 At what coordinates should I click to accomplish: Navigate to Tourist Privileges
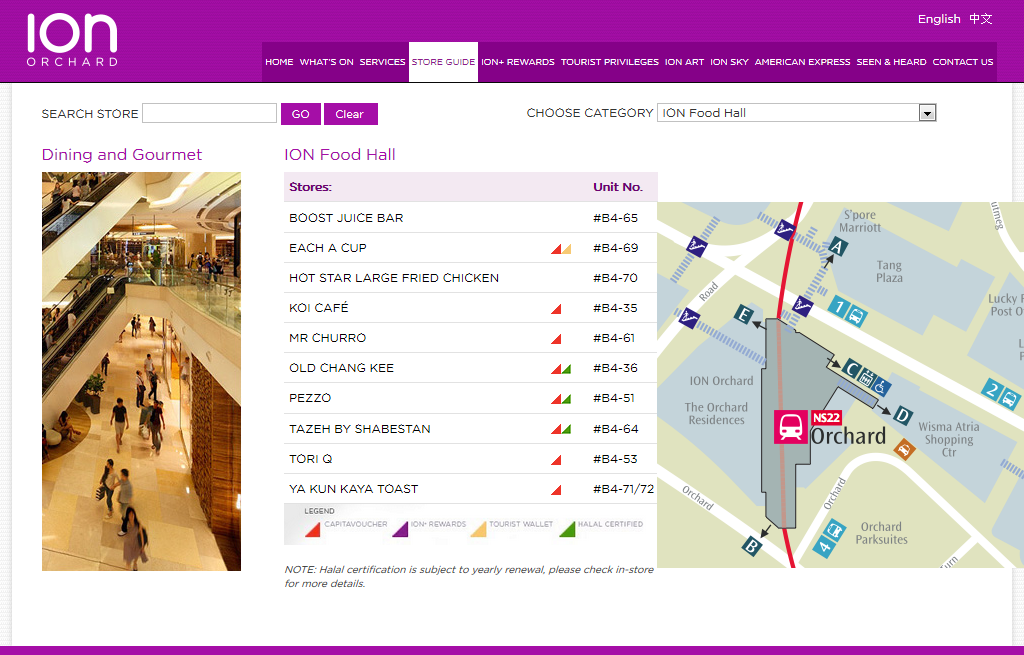pyautogui.click(x=610, y=62)
